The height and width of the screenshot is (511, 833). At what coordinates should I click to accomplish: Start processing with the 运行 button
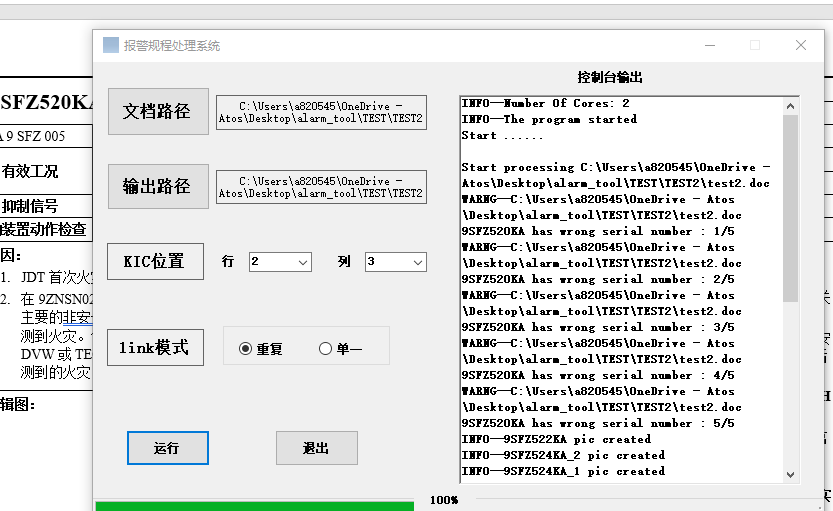click(167, 448)
